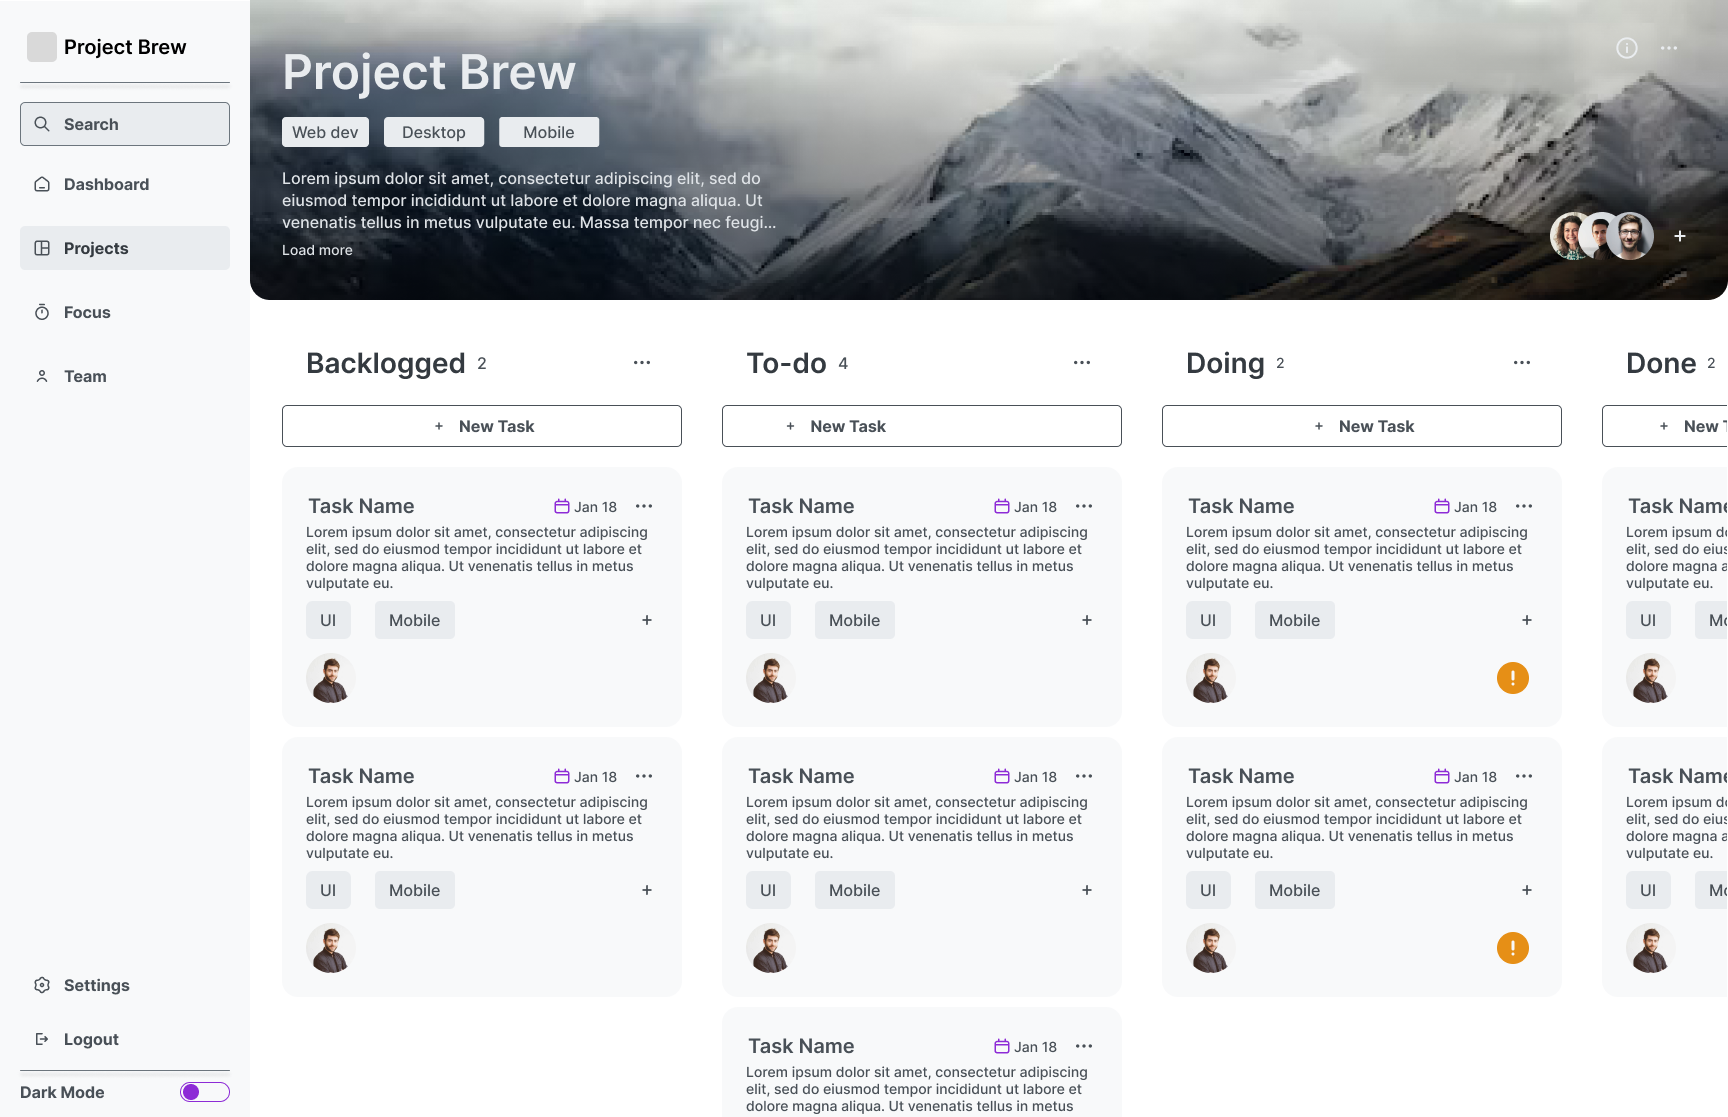The image size is (1728, 1117).
Task: Open options of third To-do task
Action: 1084,1047
